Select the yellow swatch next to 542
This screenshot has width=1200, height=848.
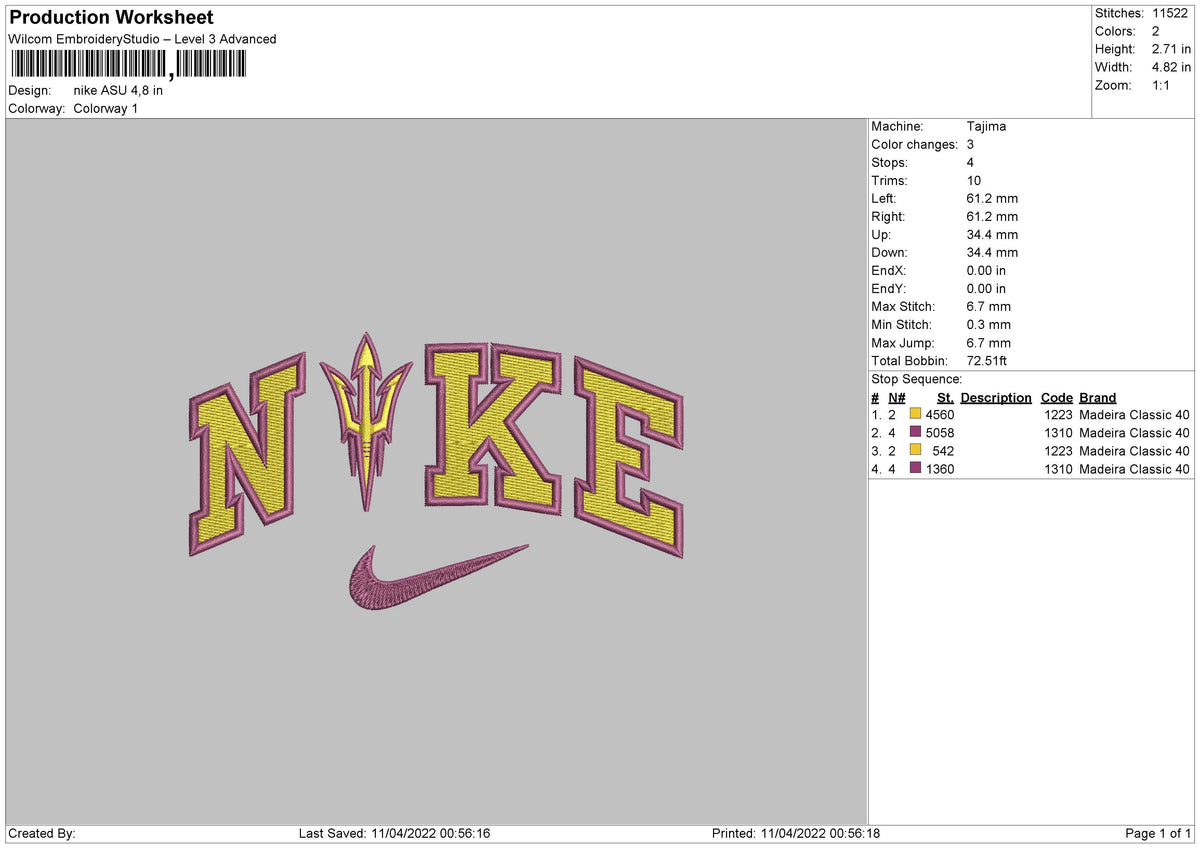[914, 450]
